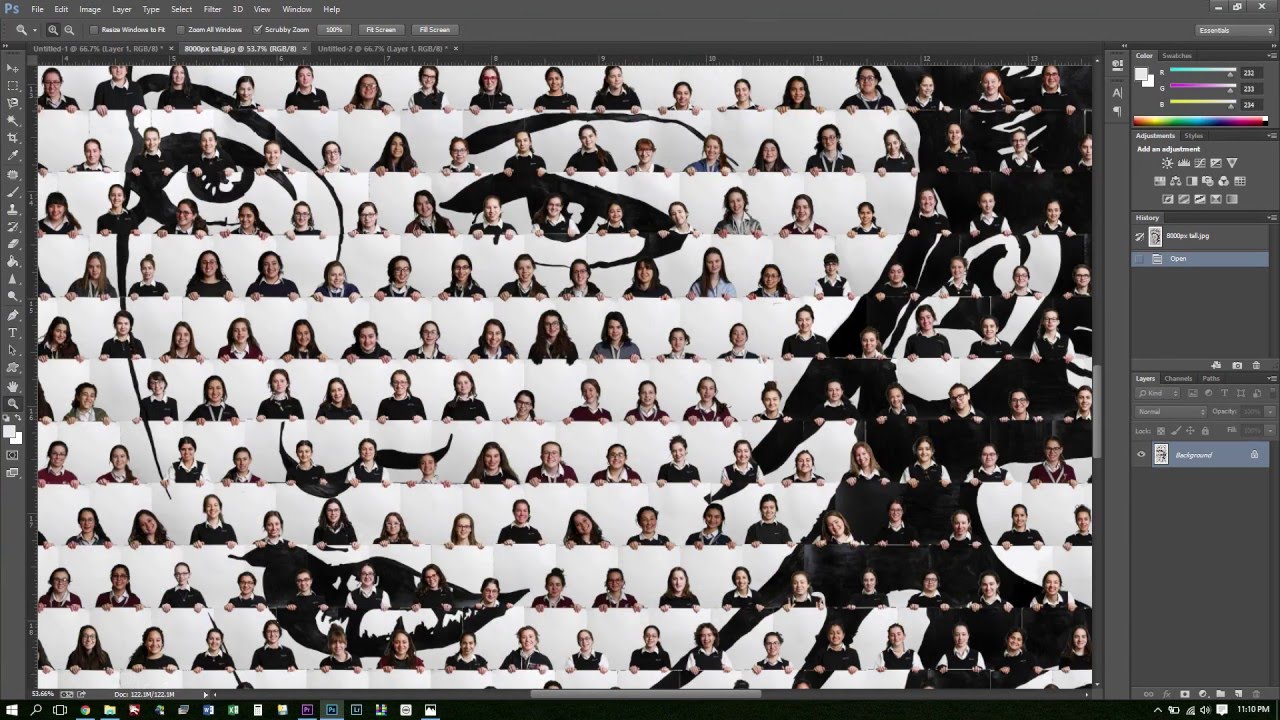Image resolution: width=1280 pixels, height=720 pixels.
Task: Switch to the Swatches tab
Action: 1177,56
